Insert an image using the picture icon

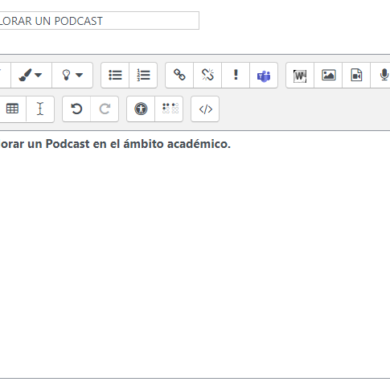pos(328,75)
